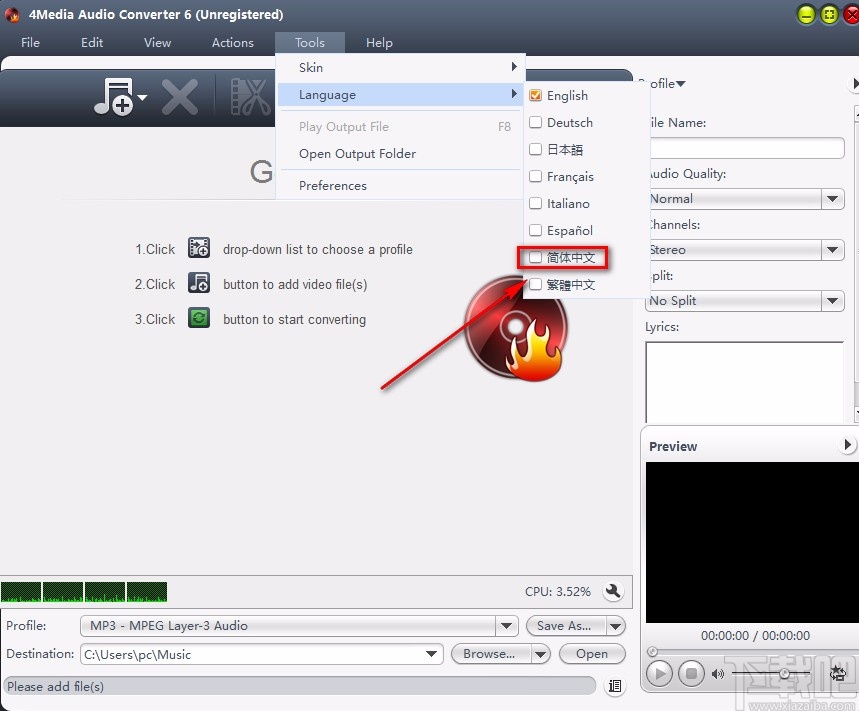Open Preferences from Tools menu
The width and height of the screenshot is (859, 711).
point(400,186)
